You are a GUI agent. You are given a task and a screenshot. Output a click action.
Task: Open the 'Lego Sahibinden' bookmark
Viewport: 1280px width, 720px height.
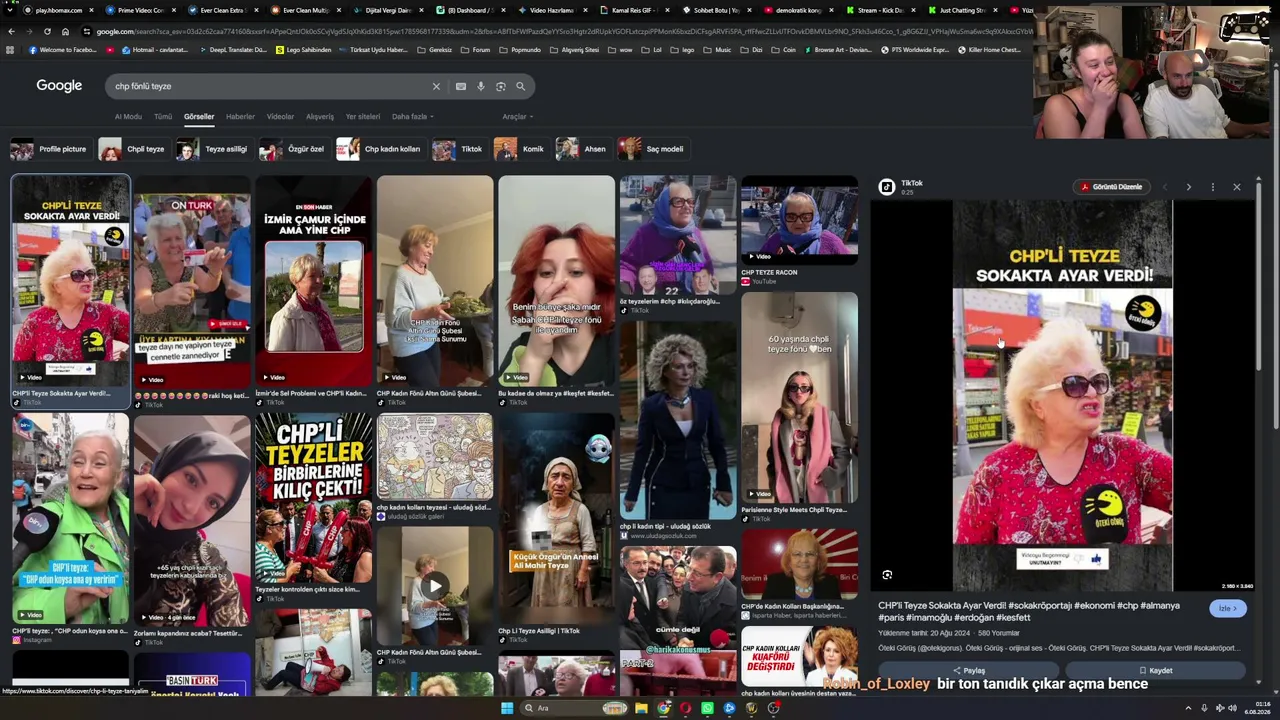click(304, 50)
